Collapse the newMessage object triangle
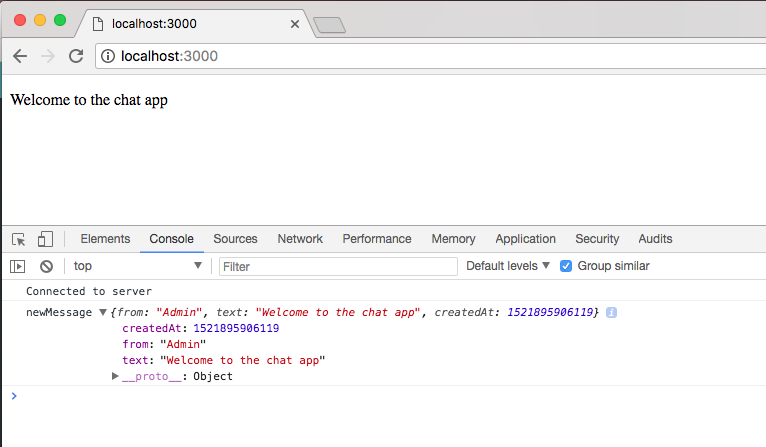766x447 pixels. tap(103, 313)
